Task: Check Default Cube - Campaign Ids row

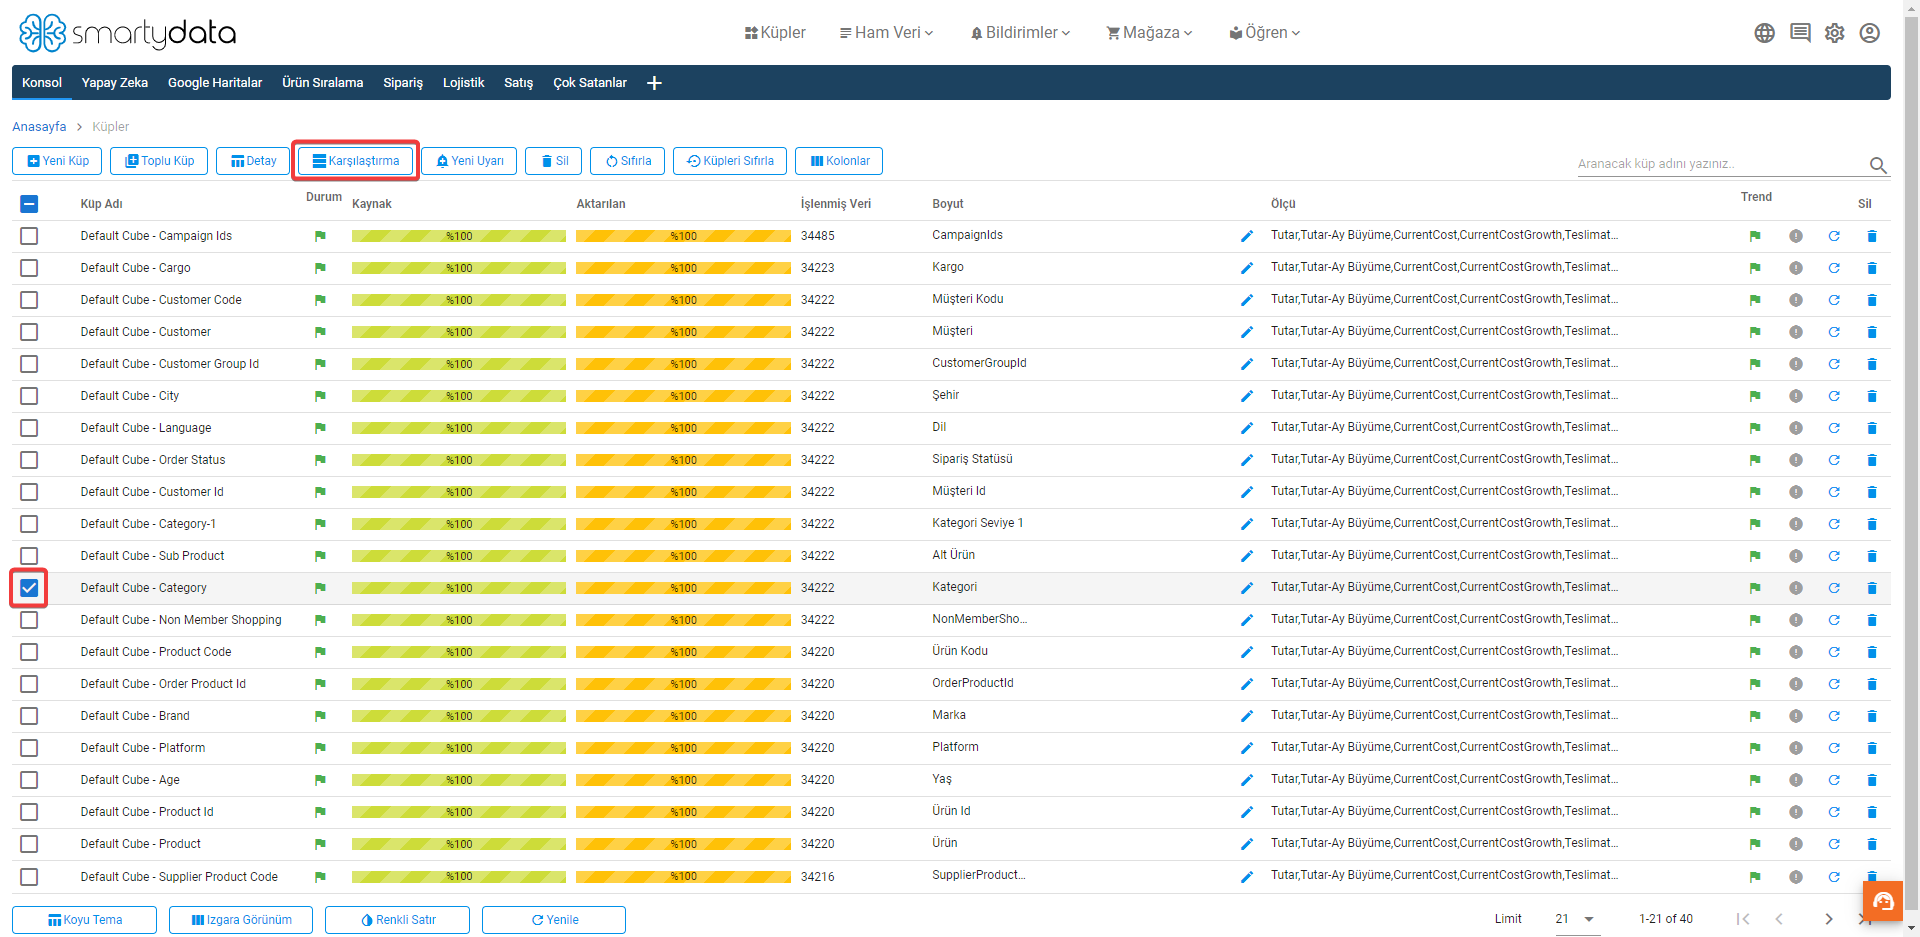Action: (x=29, y=236)
